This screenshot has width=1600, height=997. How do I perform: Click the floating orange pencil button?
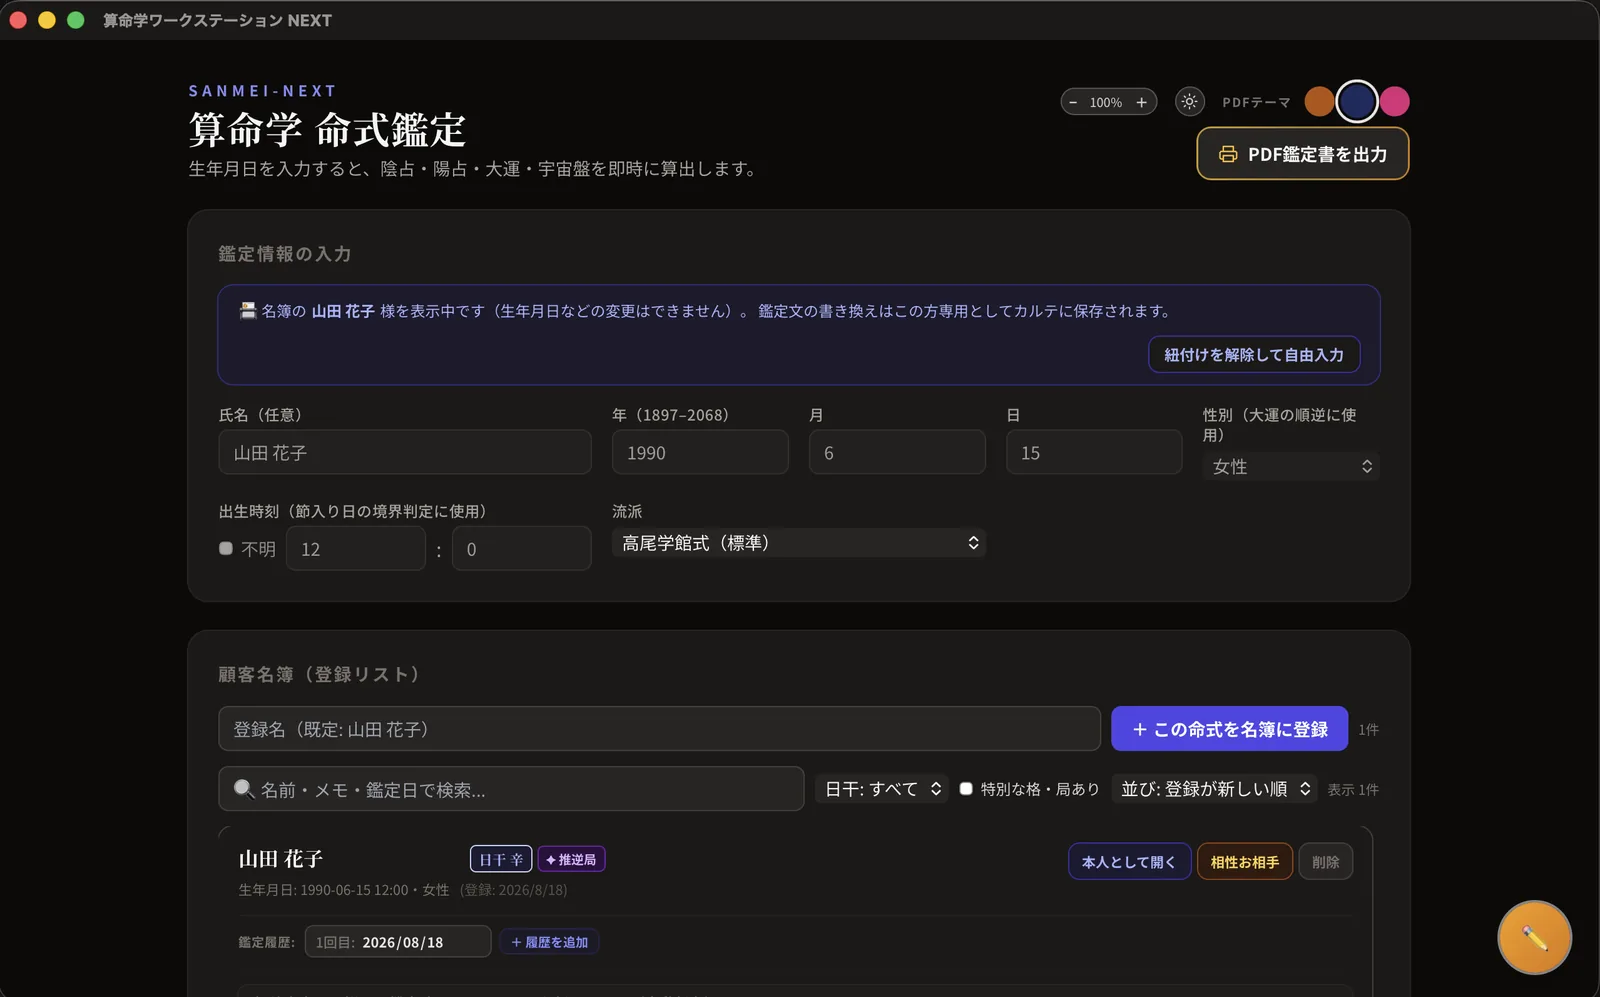point(1534,938)
